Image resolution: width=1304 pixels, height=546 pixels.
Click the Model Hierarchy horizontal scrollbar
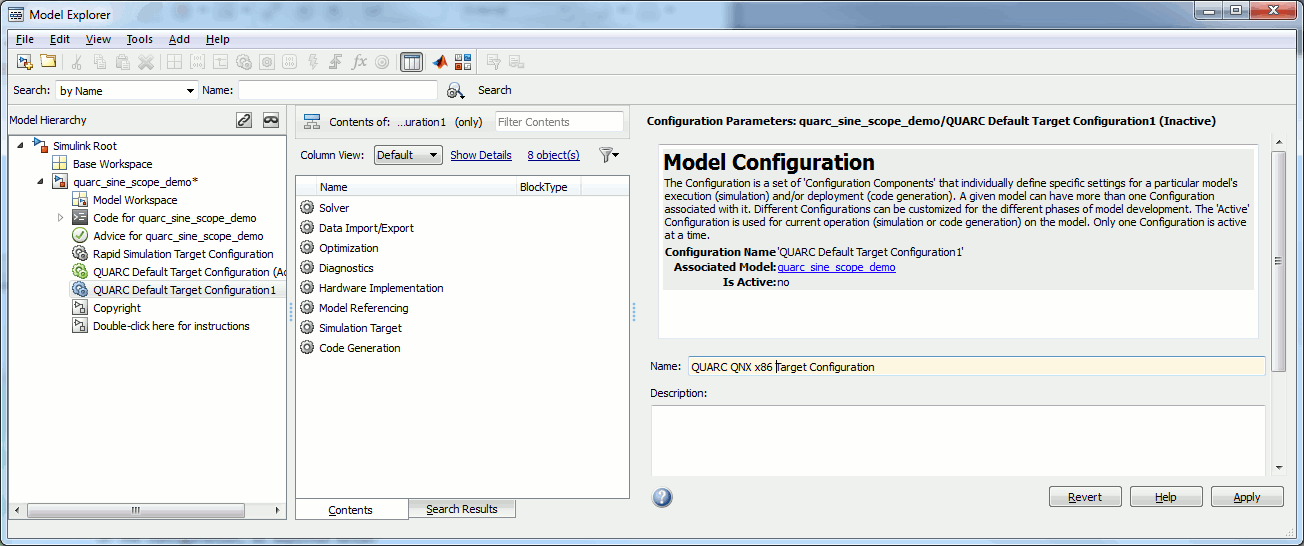(x=136, y=510)
